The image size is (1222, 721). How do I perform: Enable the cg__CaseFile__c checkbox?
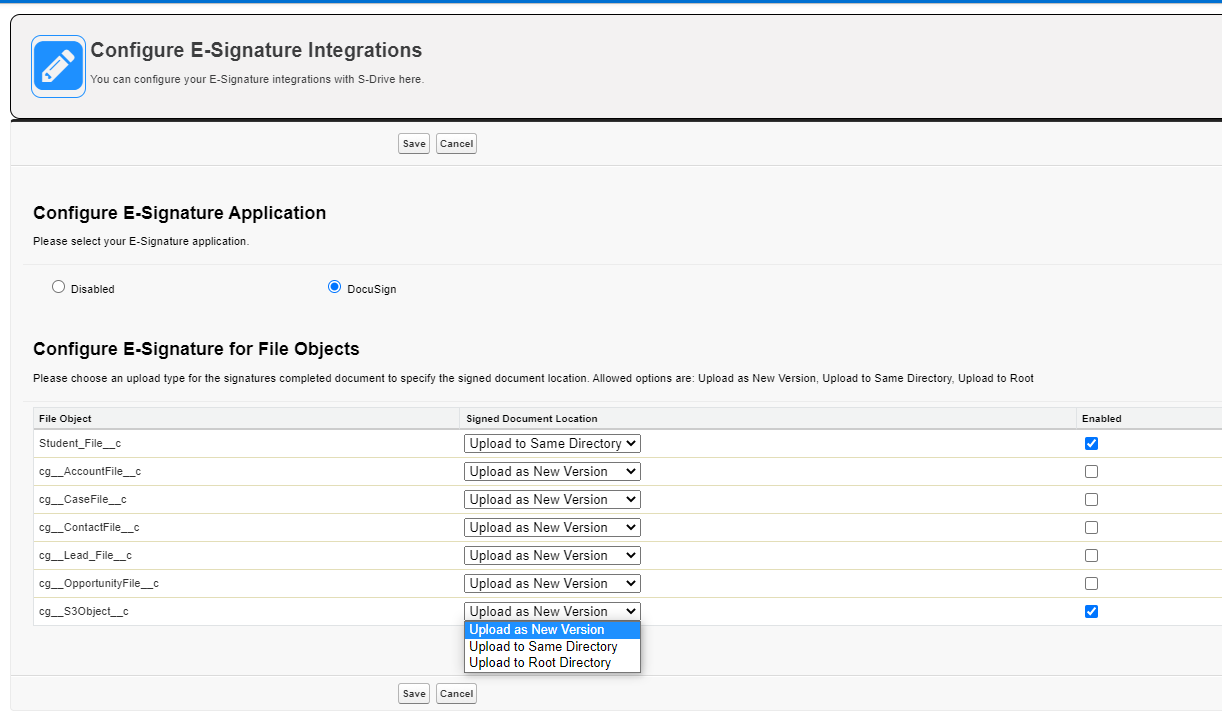coord(1091,499)
